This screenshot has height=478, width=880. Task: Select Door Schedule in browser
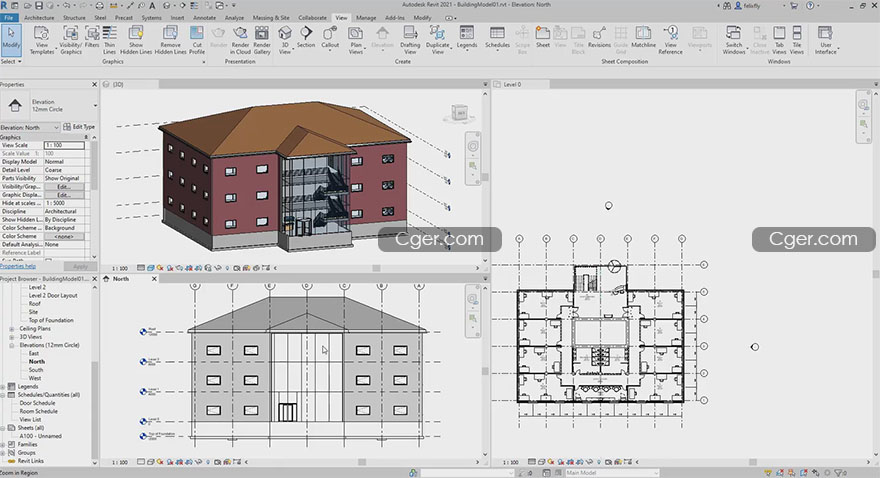click(37, 403)
